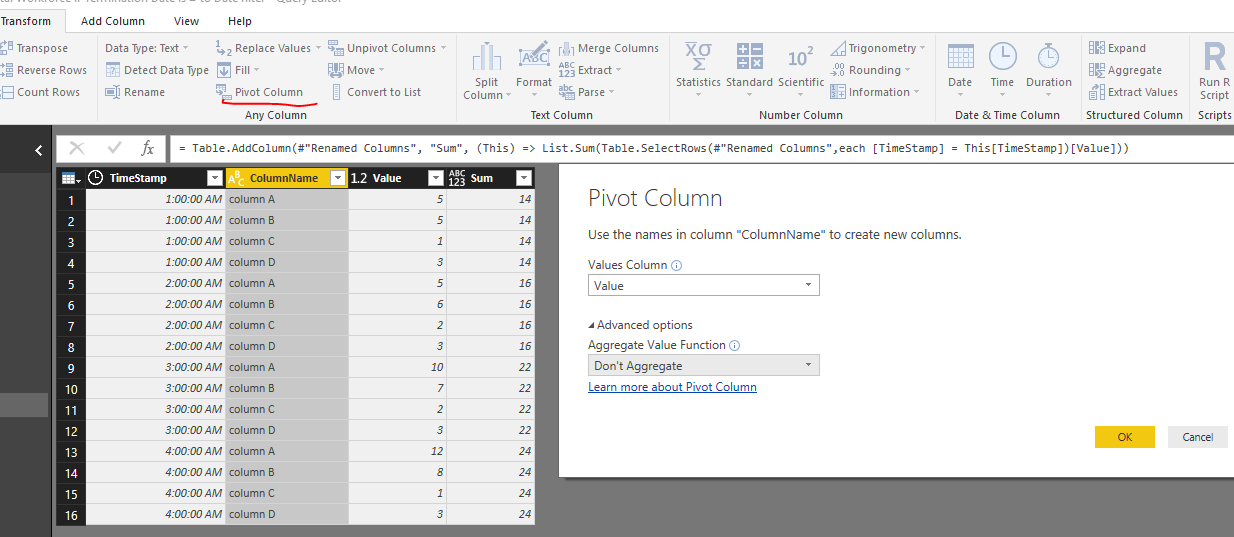This screenshot has width=1234, height=537.
Task: Click the row 9 cell "column A"
Action: 287,367
